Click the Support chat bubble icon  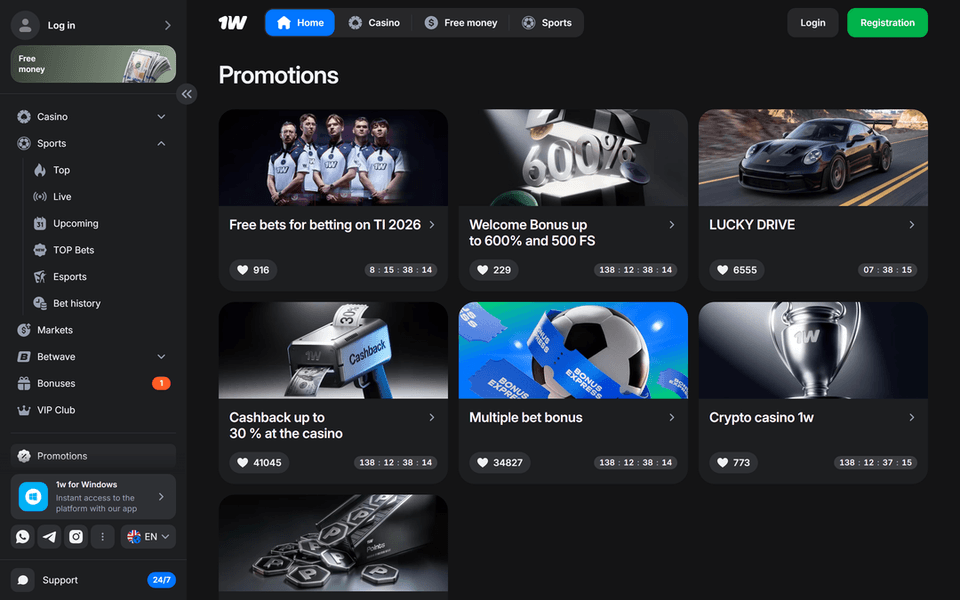point(23,580)
